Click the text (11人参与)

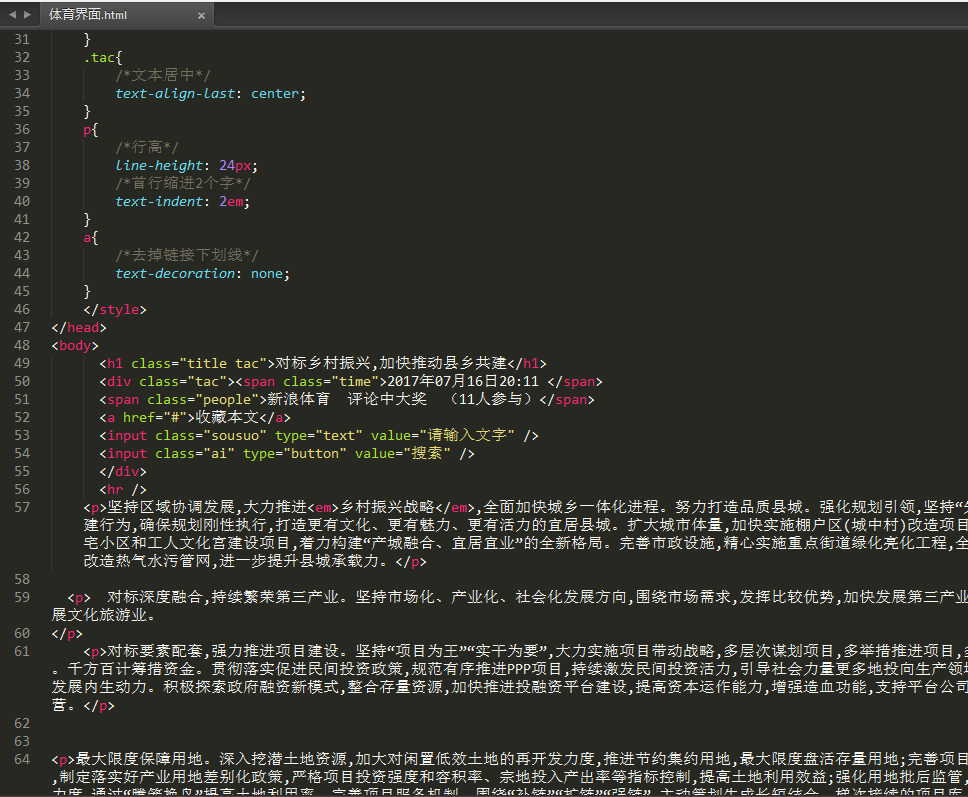point(491,399)
